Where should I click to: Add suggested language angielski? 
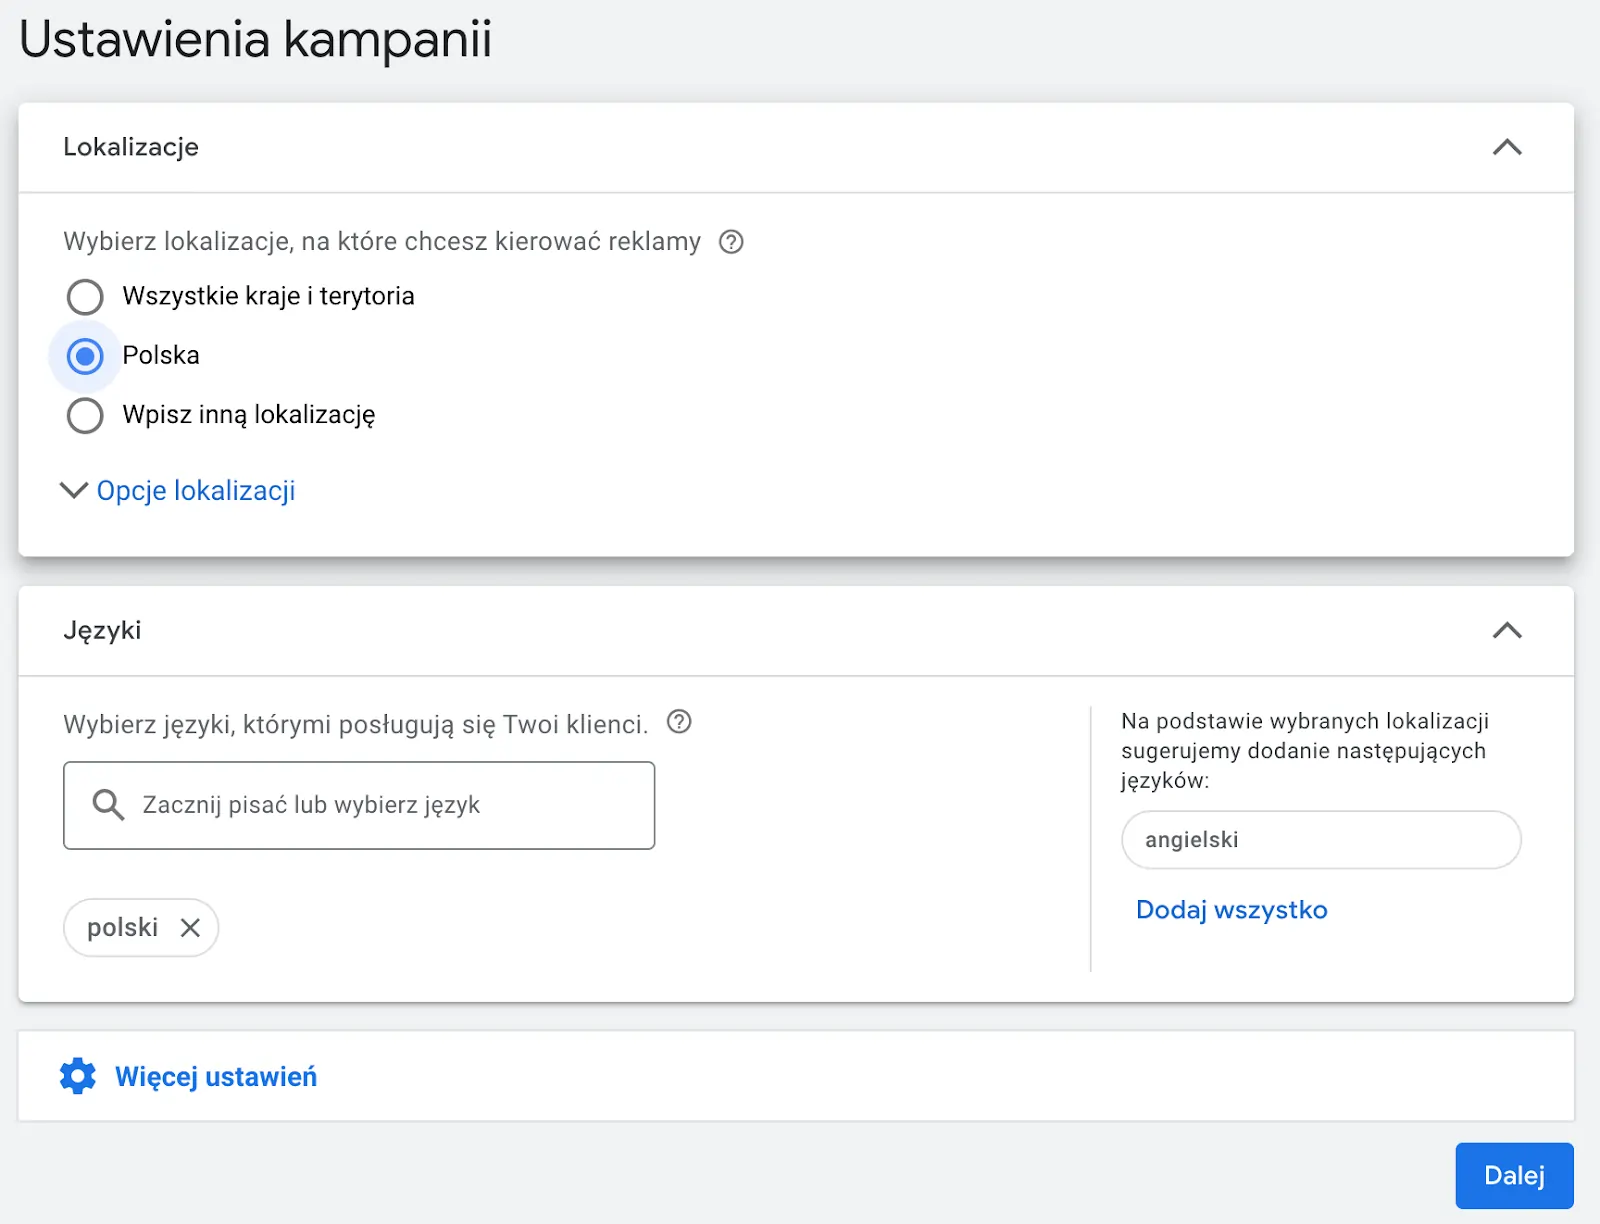(1320, 840)
